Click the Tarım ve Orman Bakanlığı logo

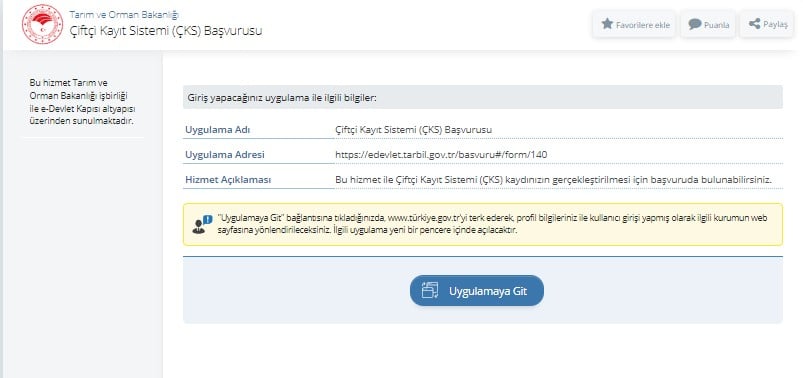point(43,24)
